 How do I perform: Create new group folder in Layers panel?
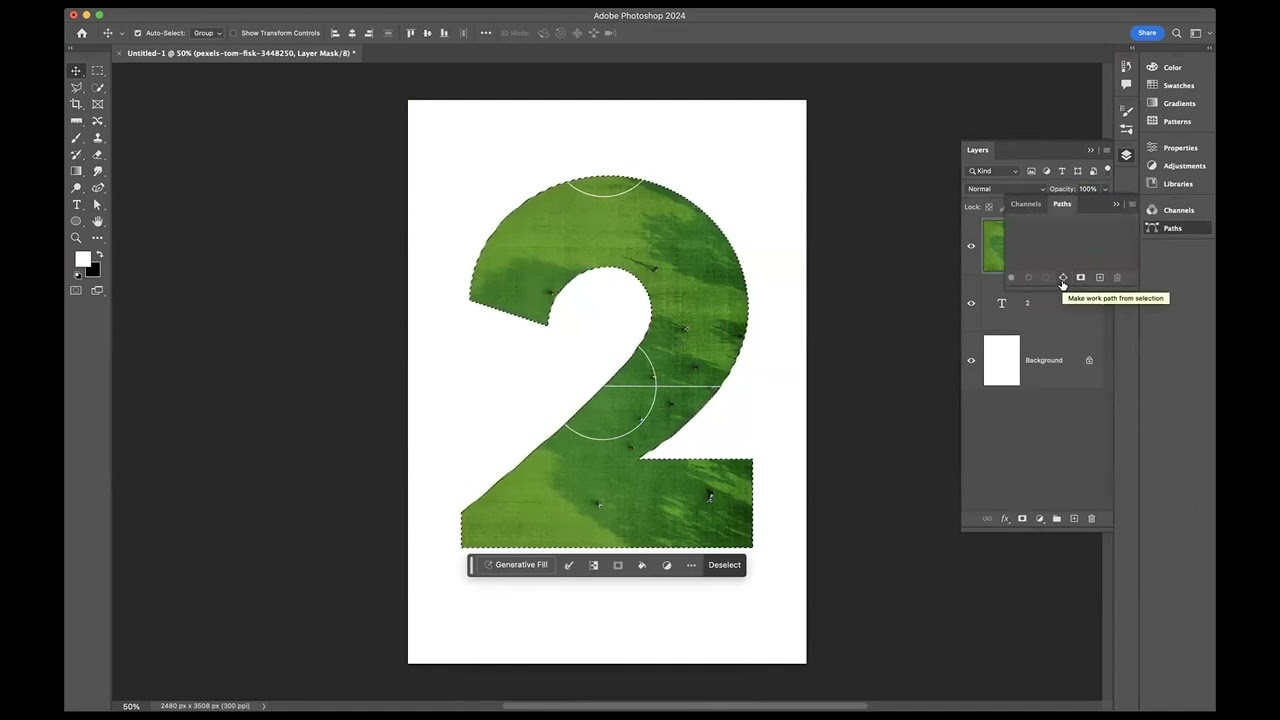coord(1057,519)
